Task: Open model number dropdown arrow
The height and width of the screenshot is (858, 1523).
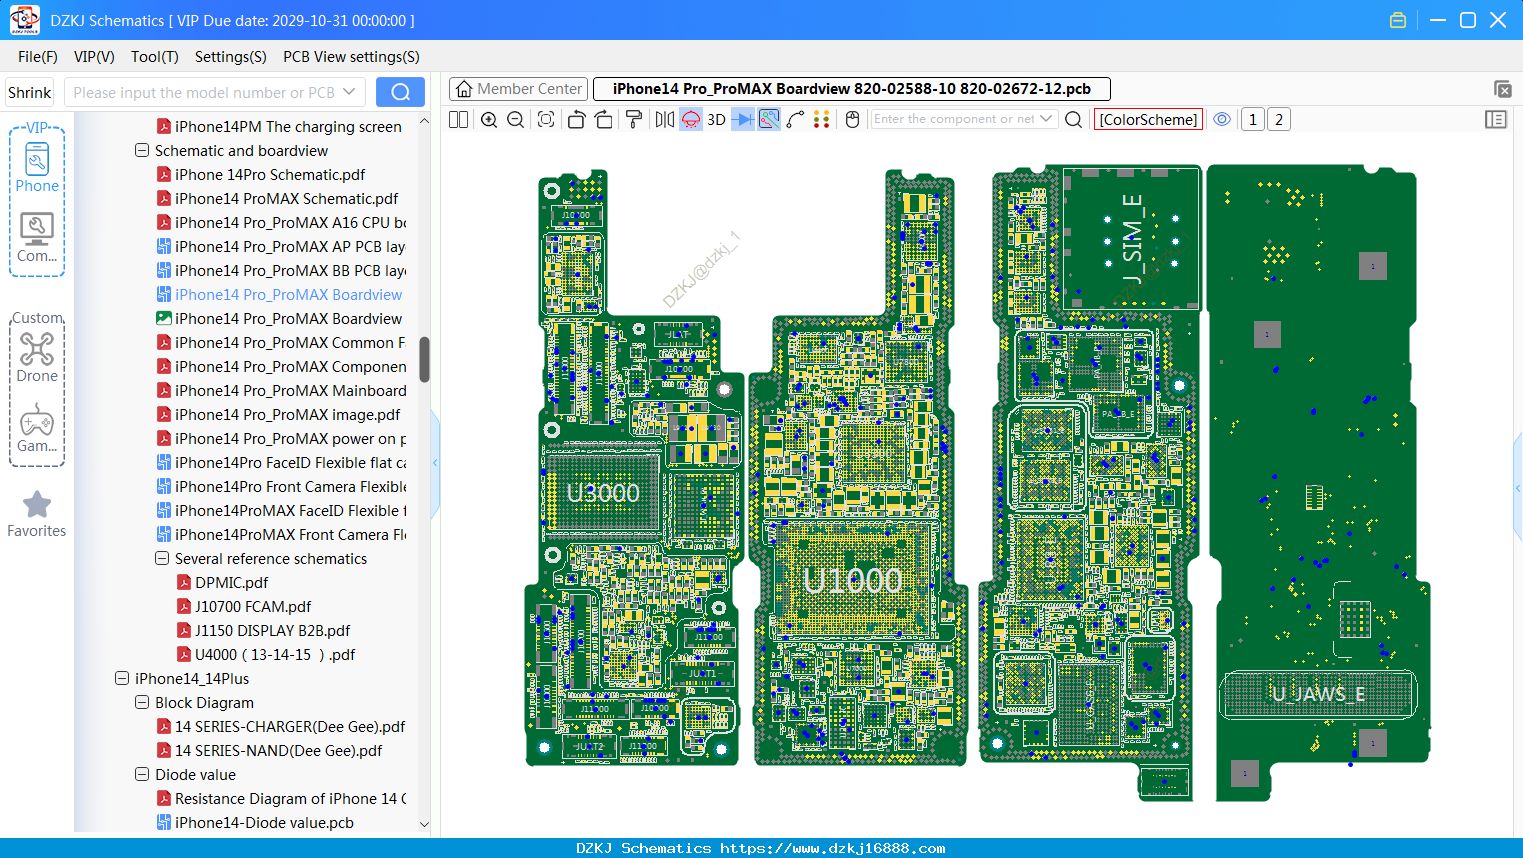Action: click(x=349, y=92)
